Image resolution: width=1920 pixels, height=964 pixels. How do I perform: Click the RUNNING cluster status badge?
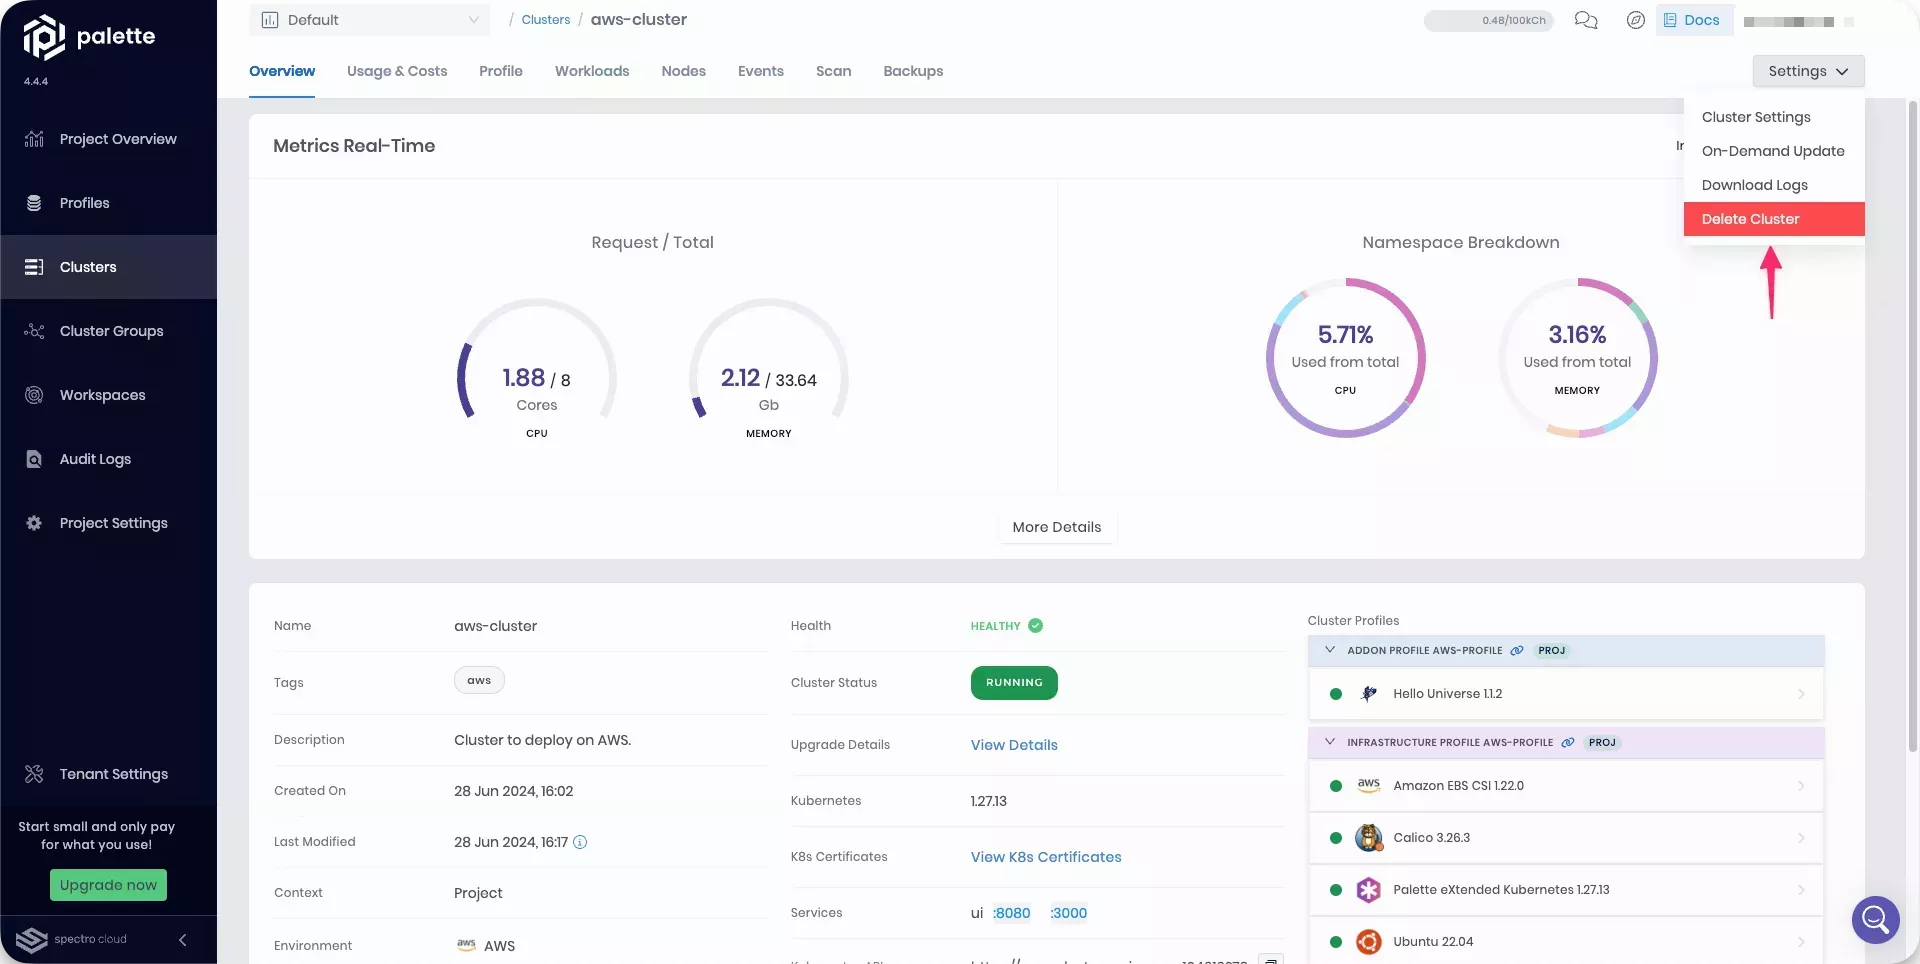pyautogui.click(x=1014, y=683)
